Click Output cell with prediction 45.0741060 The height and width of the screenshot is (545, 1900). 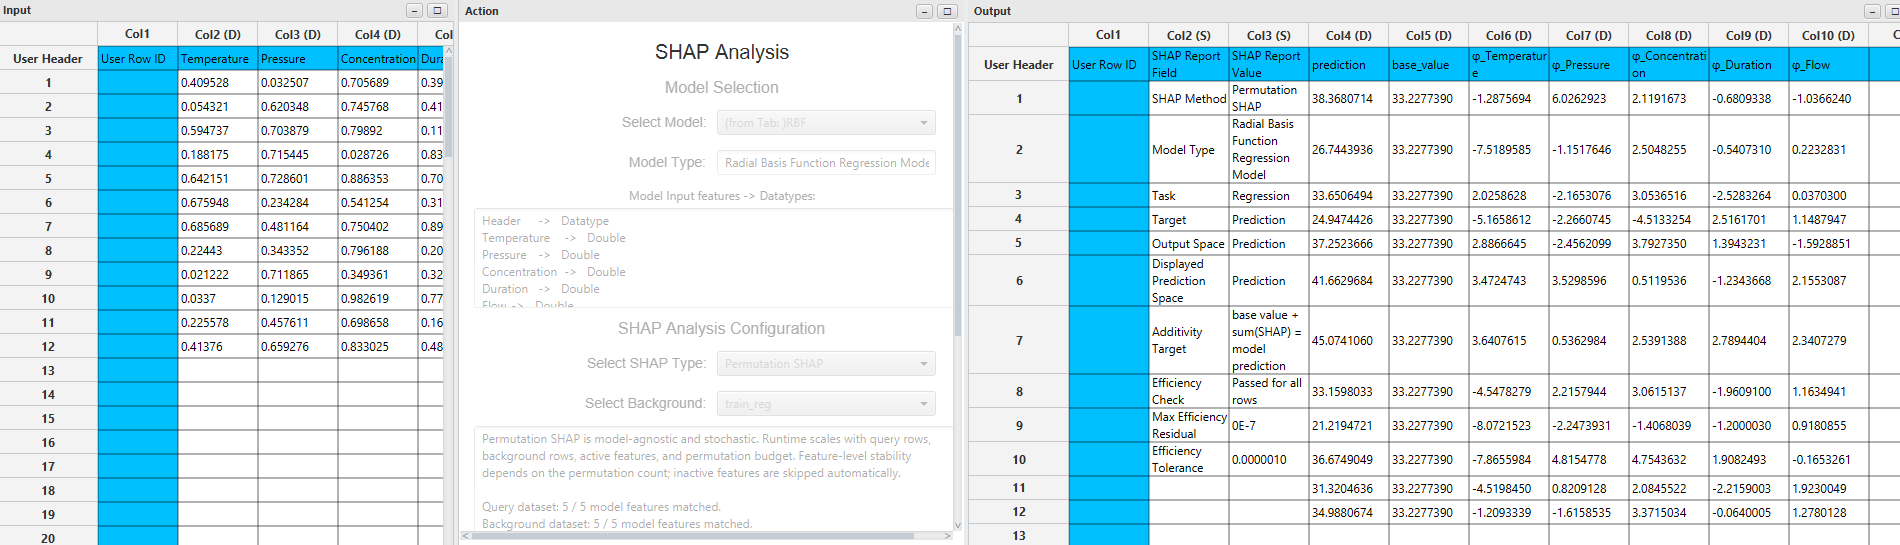click(x=1349, y=340)
